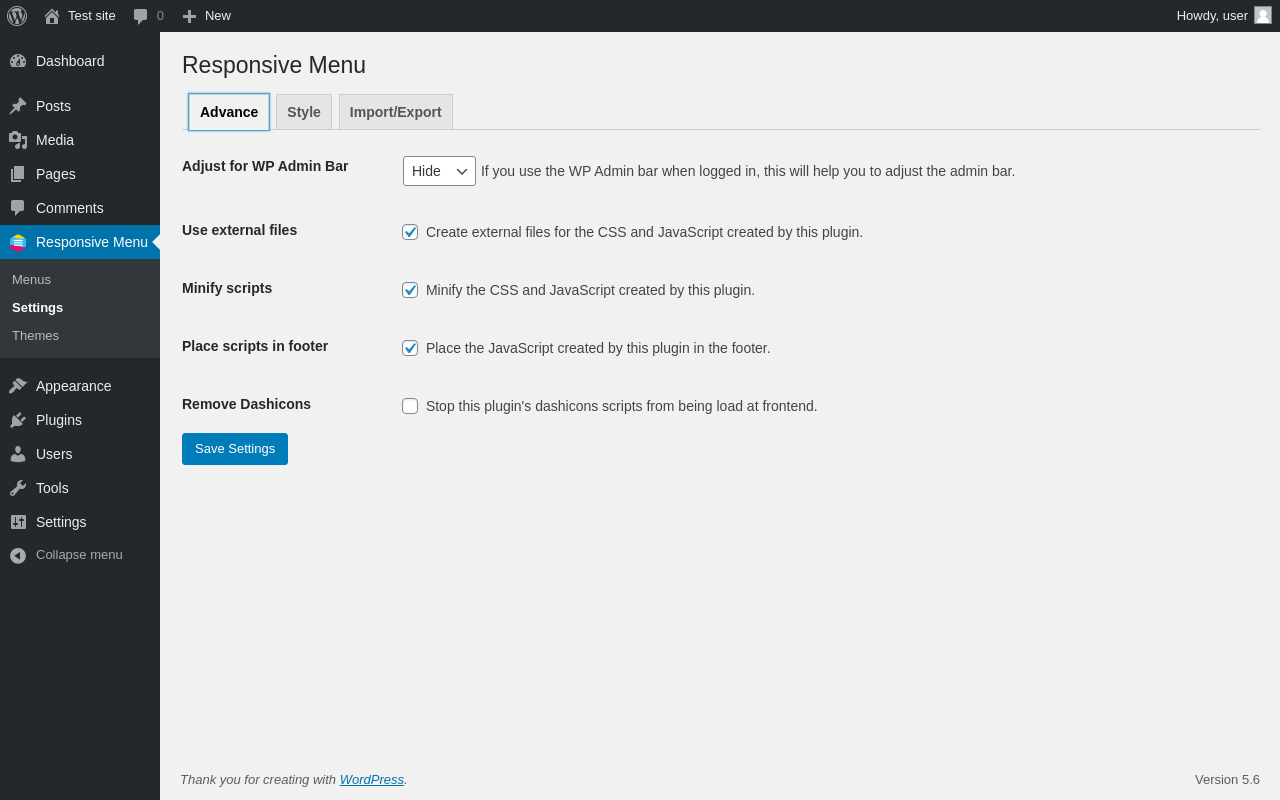
Task: Click the WordPress logo icon
Action: point(17,16)
